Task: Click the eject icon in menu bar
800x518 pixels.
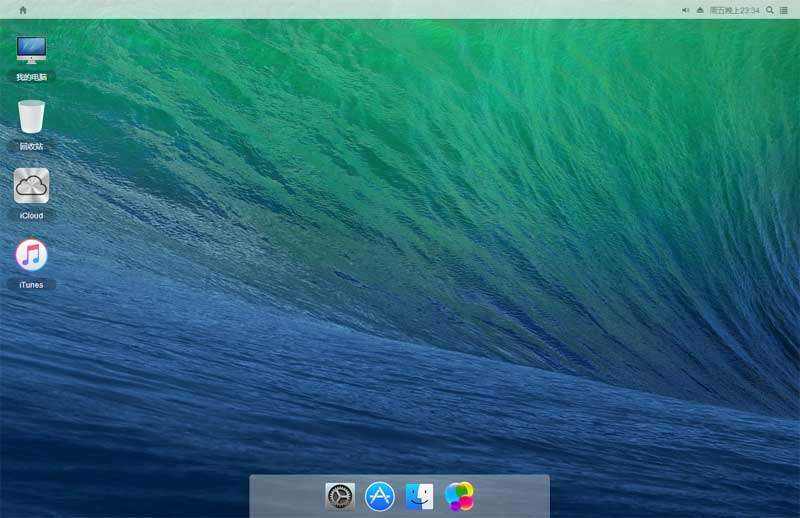Action: [700, 10]
